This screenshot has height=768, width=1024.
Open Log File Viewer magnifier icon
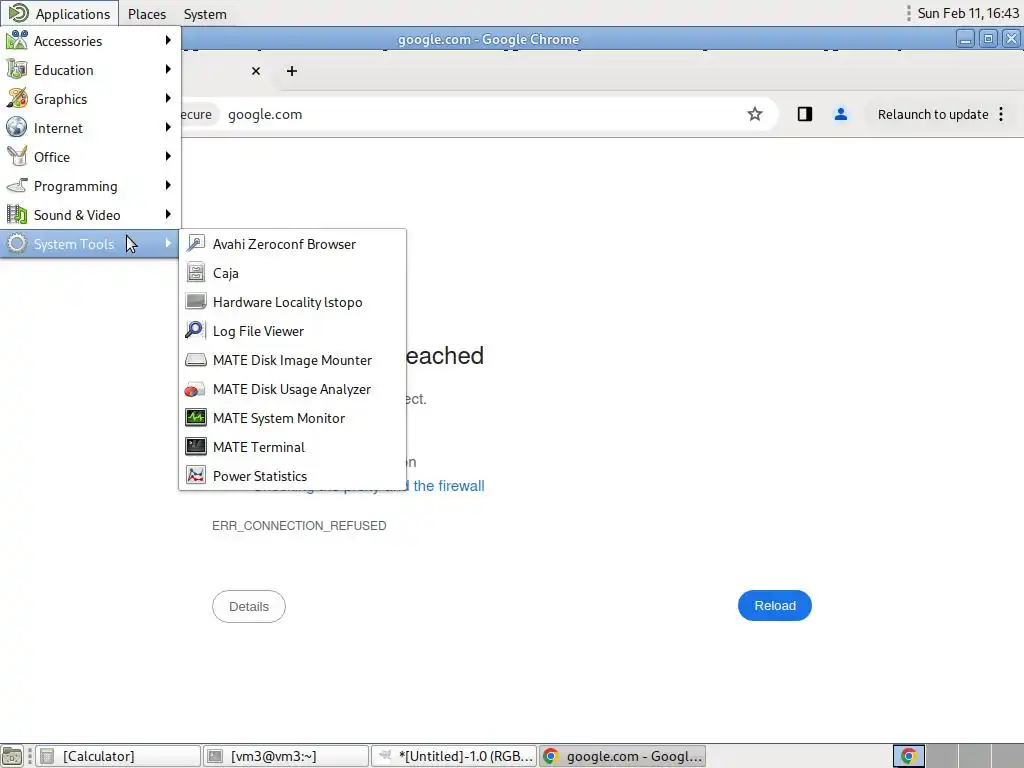[195, 330]
